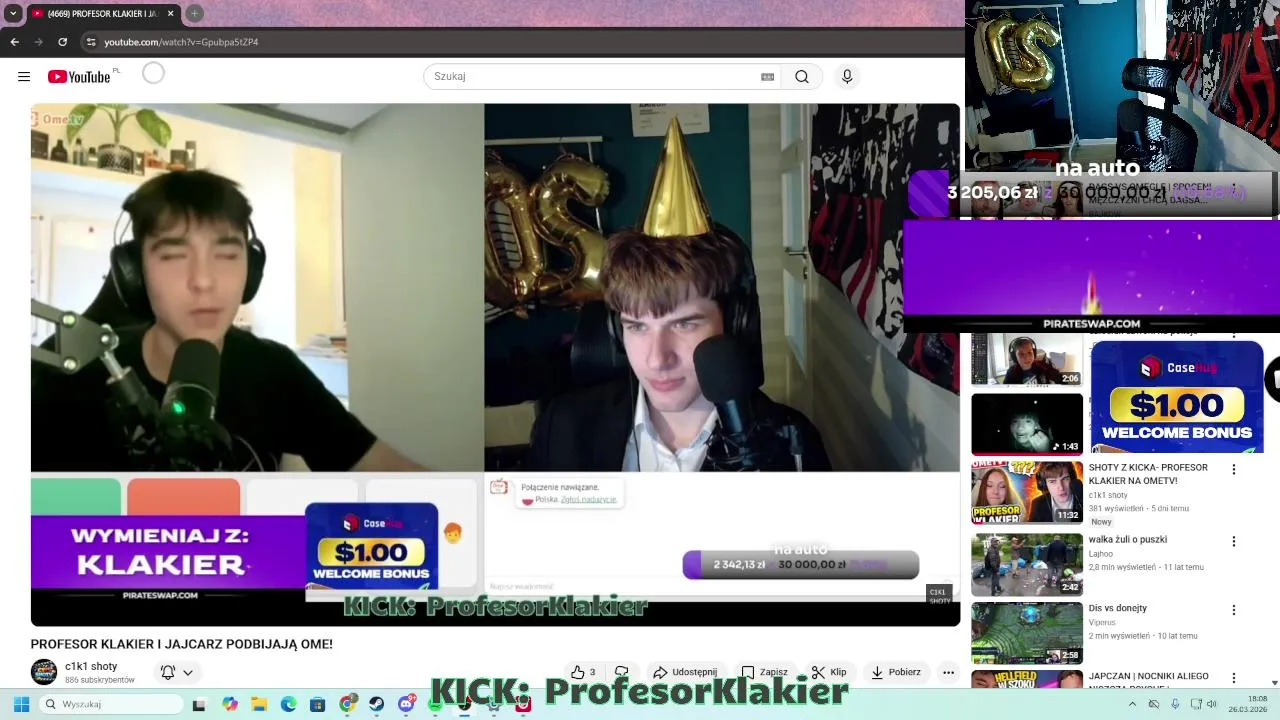This screenshot has height=720, width=1280.
Task: Open the tab search dropdown
Action: (x=13, y=13)
